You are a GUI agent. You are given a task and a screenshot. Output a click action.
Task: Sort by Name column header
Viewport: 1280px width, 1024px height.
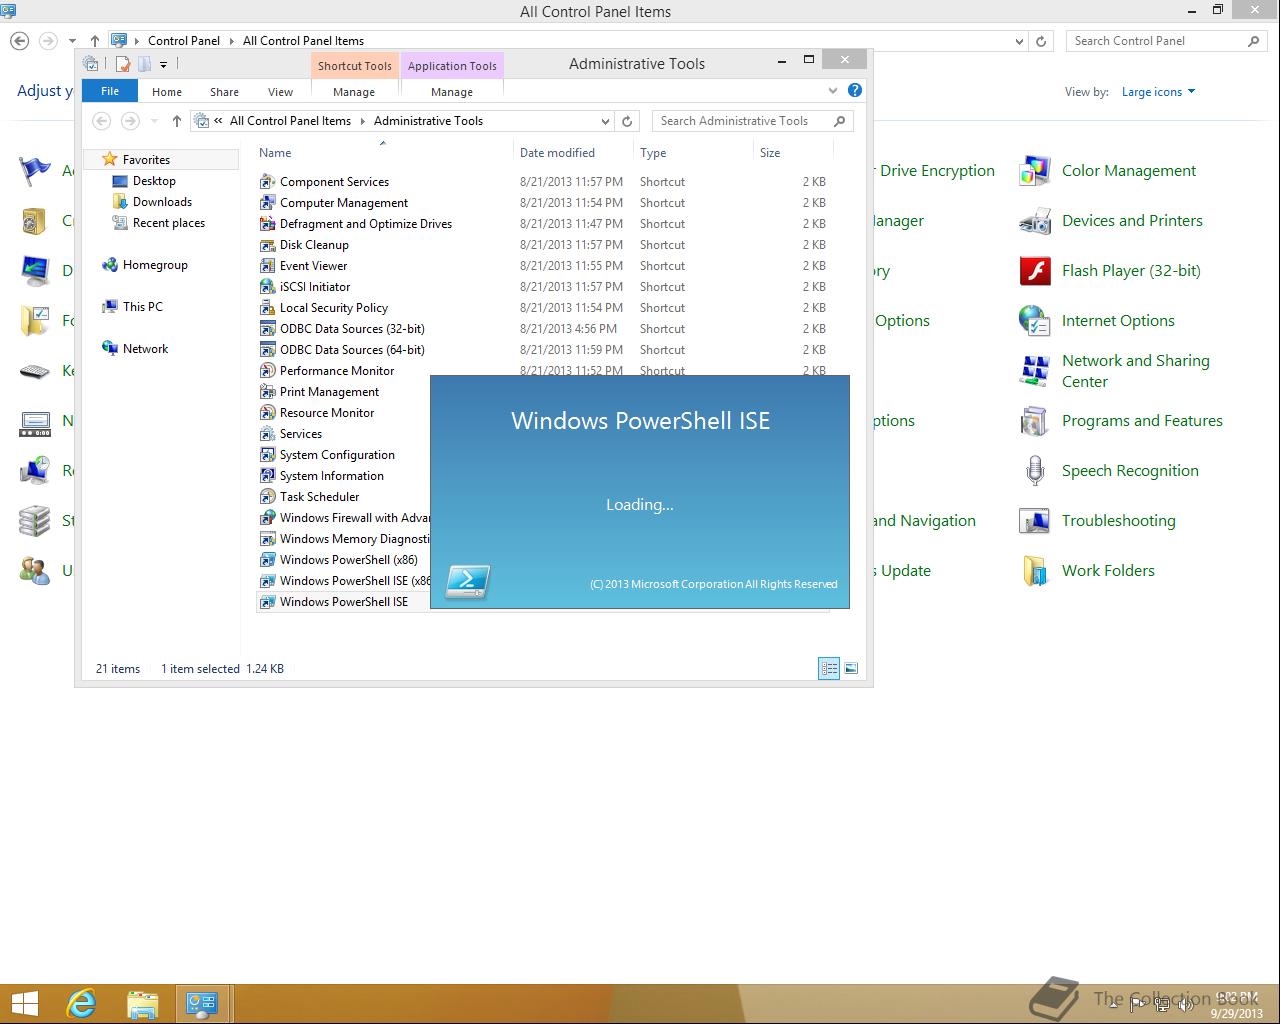point(275,153)
